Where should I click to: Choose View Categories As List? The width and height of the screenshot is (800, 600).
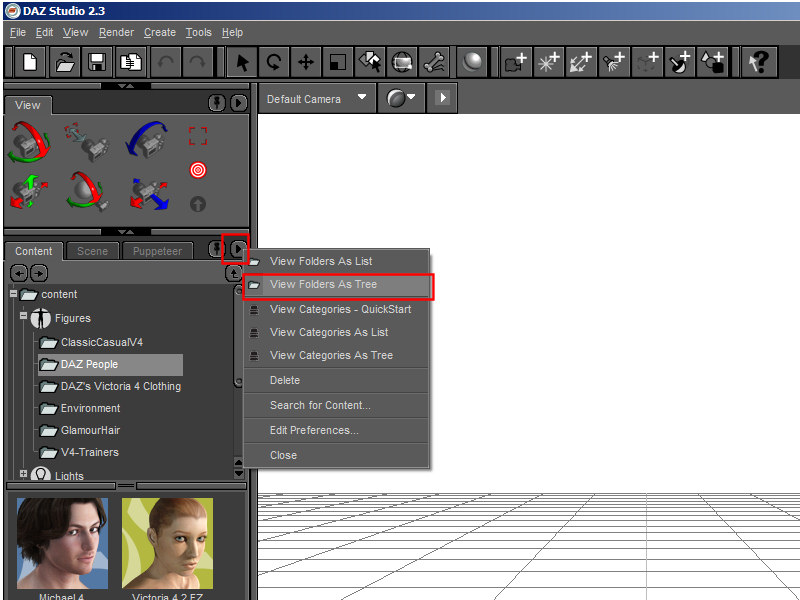pyautogui.click(x=337, y=332)
